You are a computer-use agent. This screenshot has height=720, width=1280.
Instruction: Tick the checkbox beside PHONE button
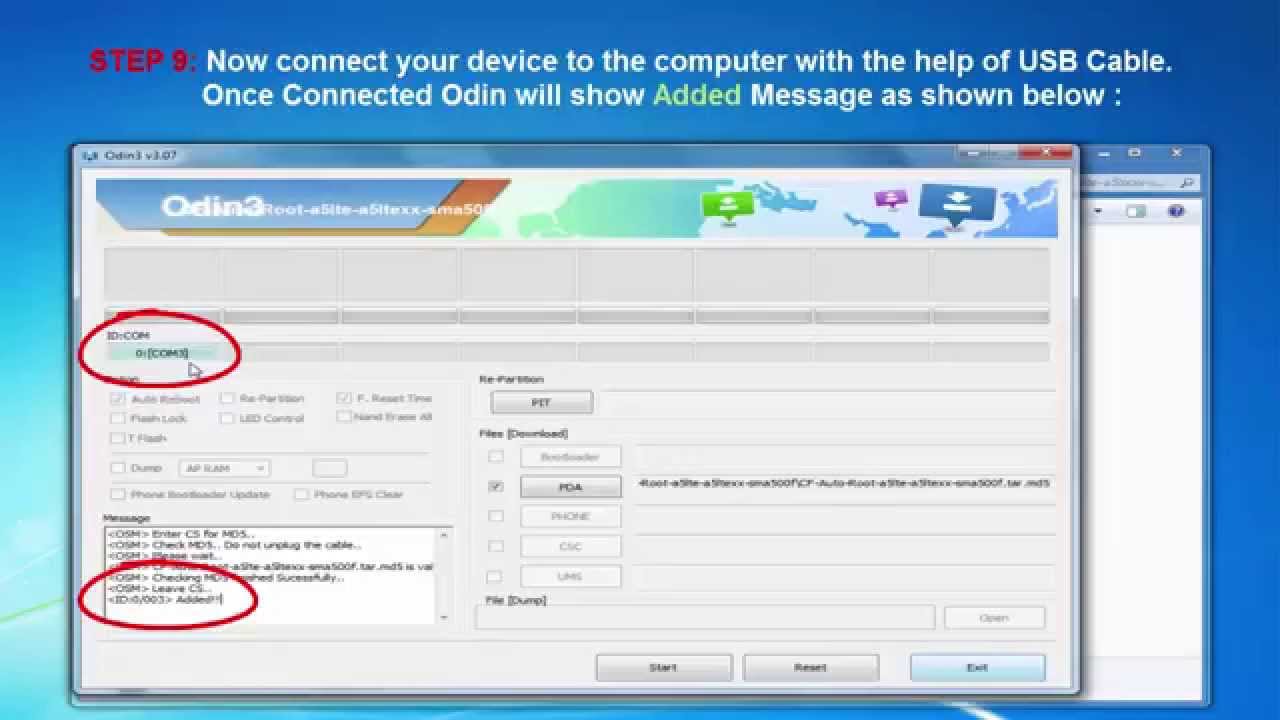[x=496, y=516]
